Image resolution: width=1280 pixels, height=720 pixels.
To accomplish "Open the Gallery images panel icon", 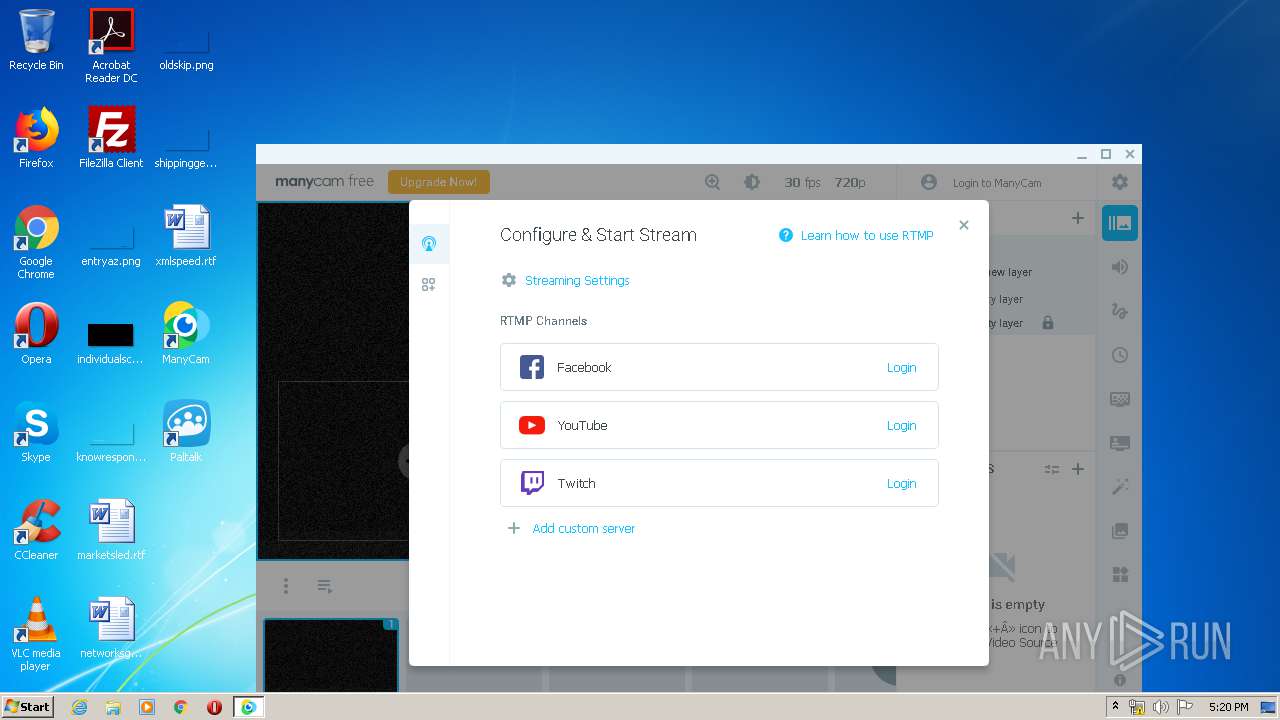I will [1120, 531].
